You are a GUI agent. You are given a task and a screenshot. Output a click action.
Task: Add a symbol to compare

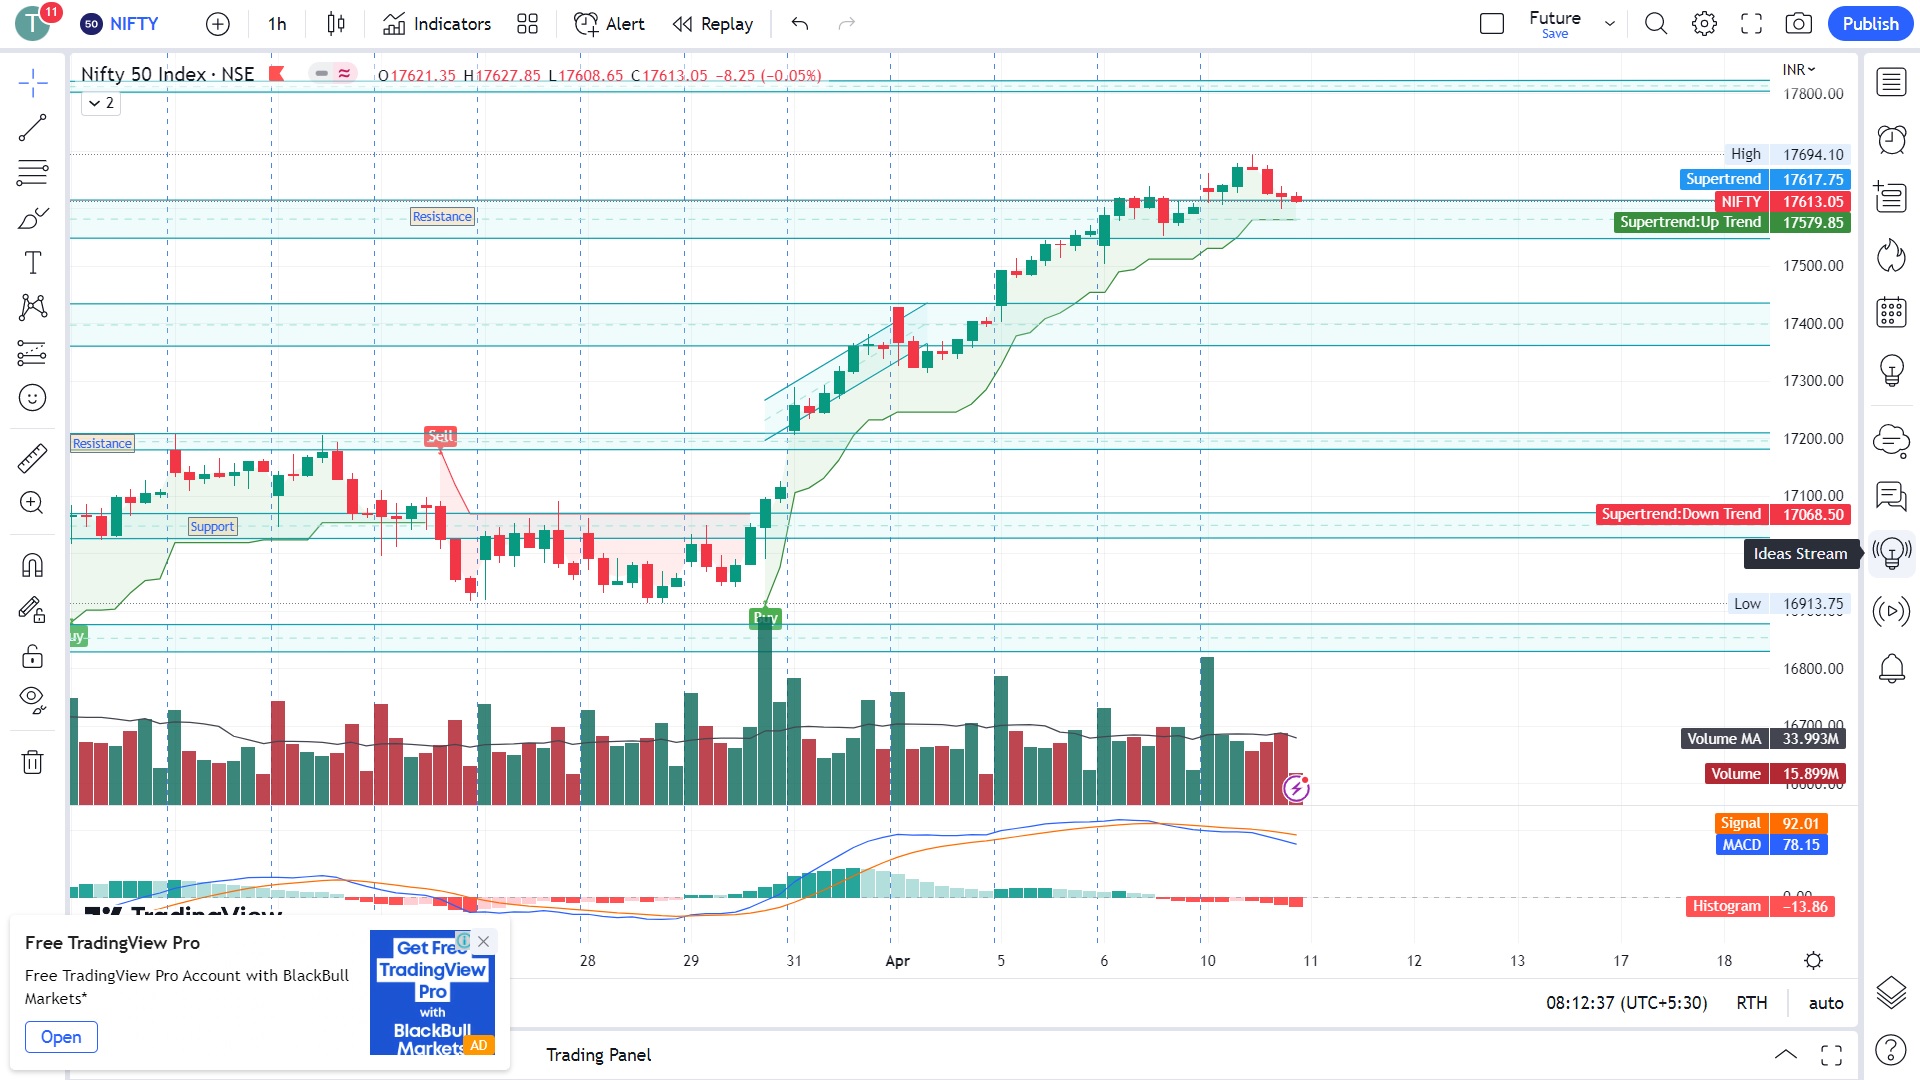[217, 24]
